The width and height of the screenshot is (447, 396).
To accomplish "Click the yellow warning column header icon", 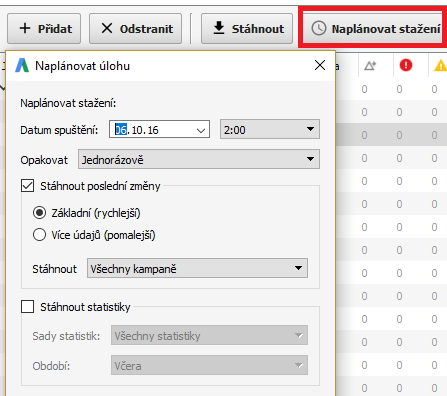I will [441, 65].
